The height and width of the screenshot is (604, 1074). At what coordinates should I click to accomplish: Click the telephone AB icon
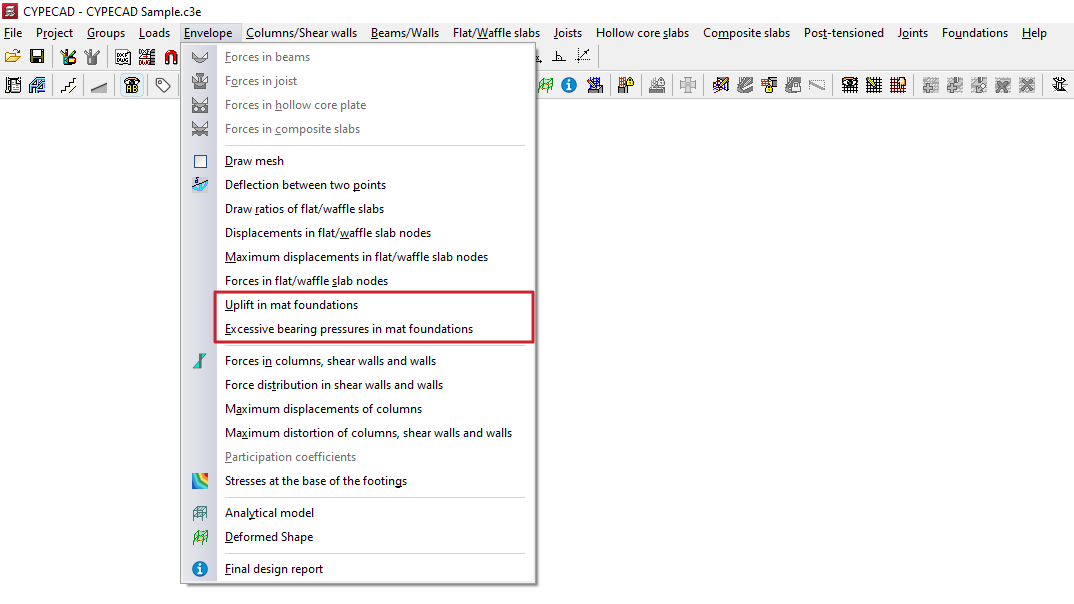tap(132, 85)
